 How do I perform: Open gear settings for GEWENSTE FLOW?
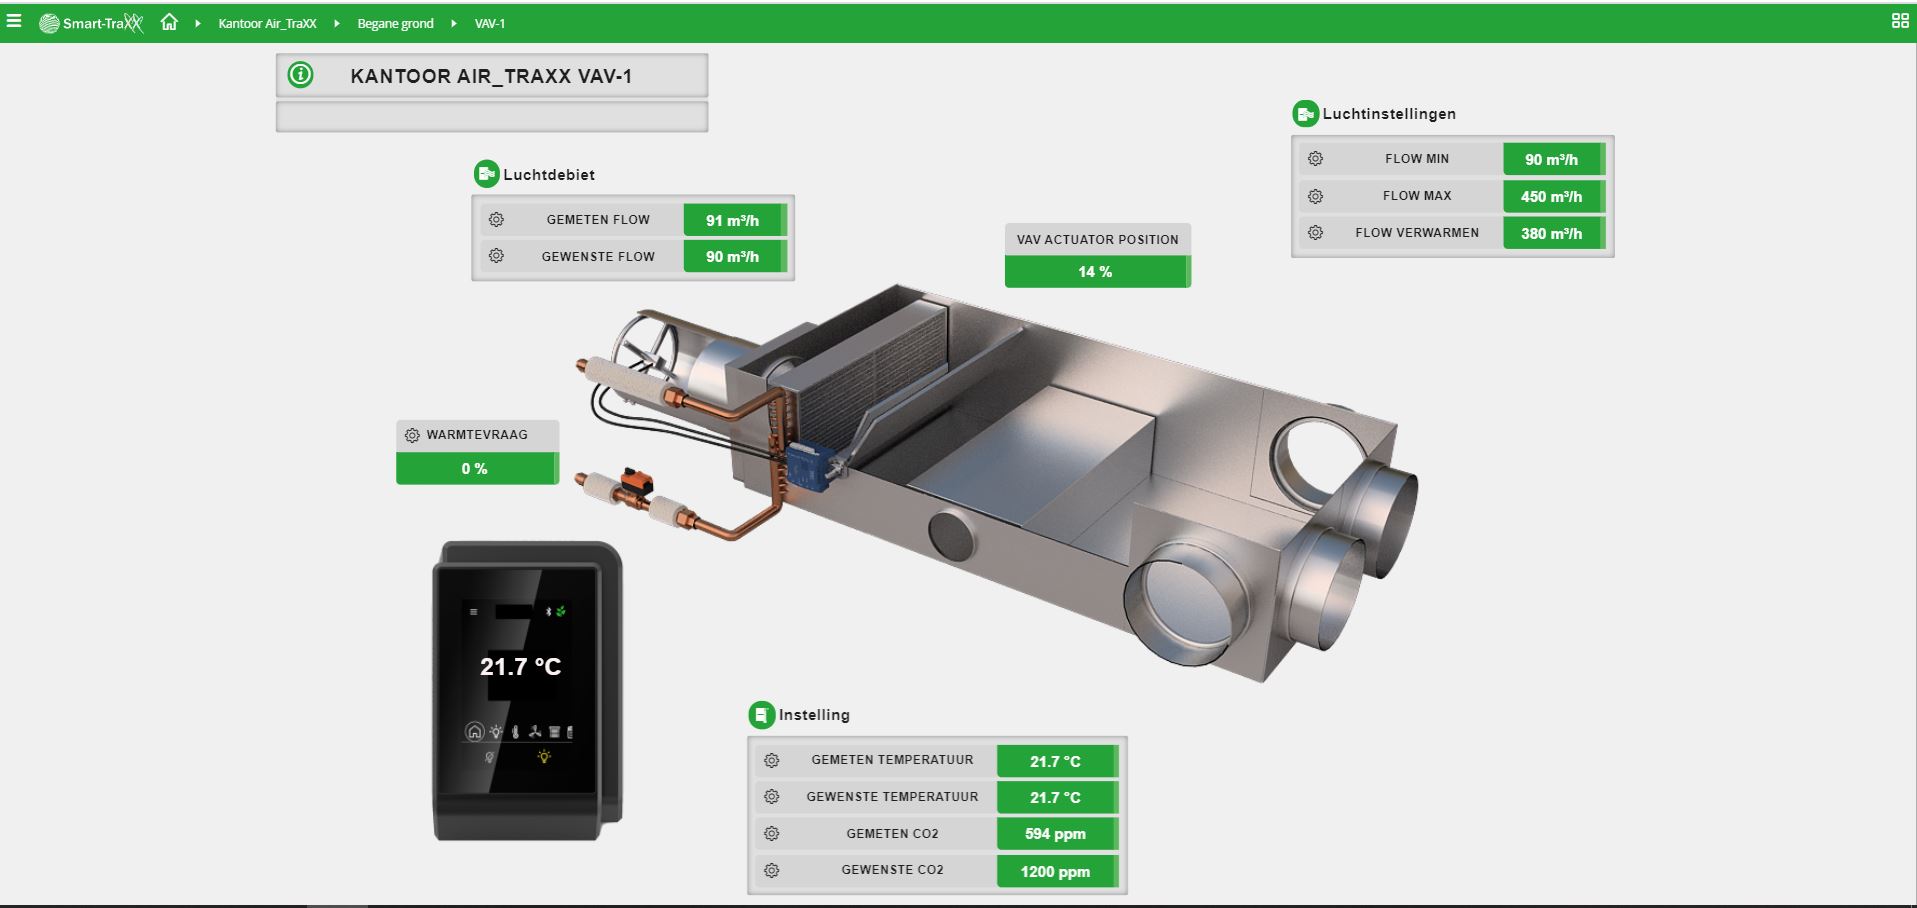click(496, 256)
